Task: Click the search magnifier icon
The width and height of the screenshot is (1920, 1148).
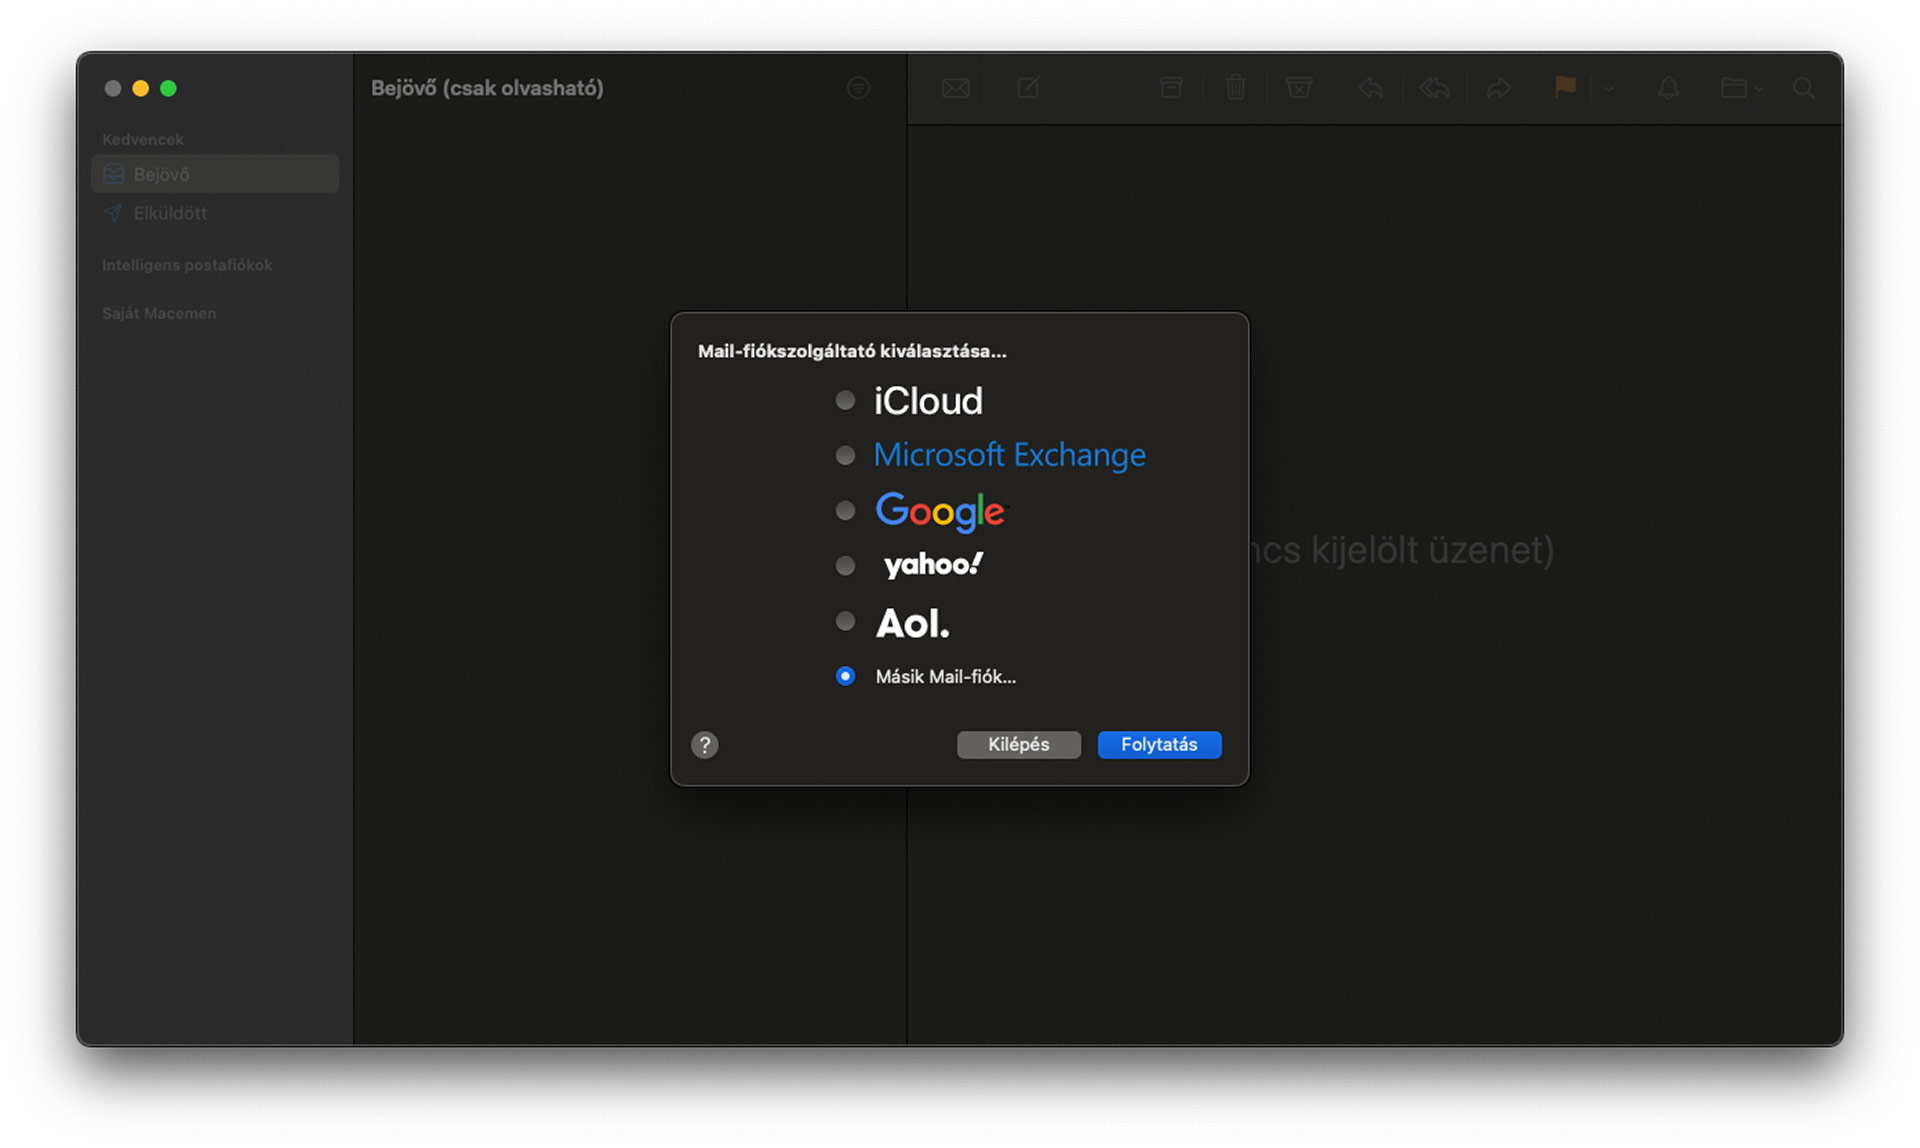Action: pyautogui.click(x=1804, y=88)
